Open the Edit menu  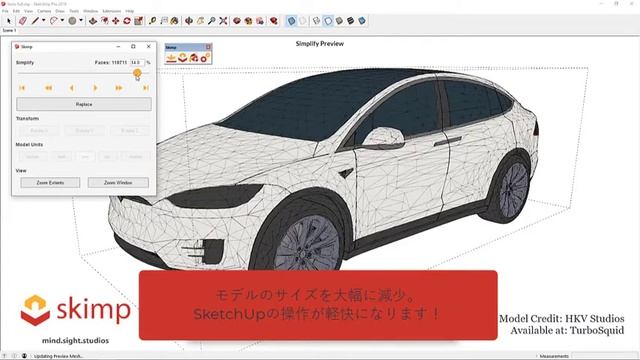[16, 11]
